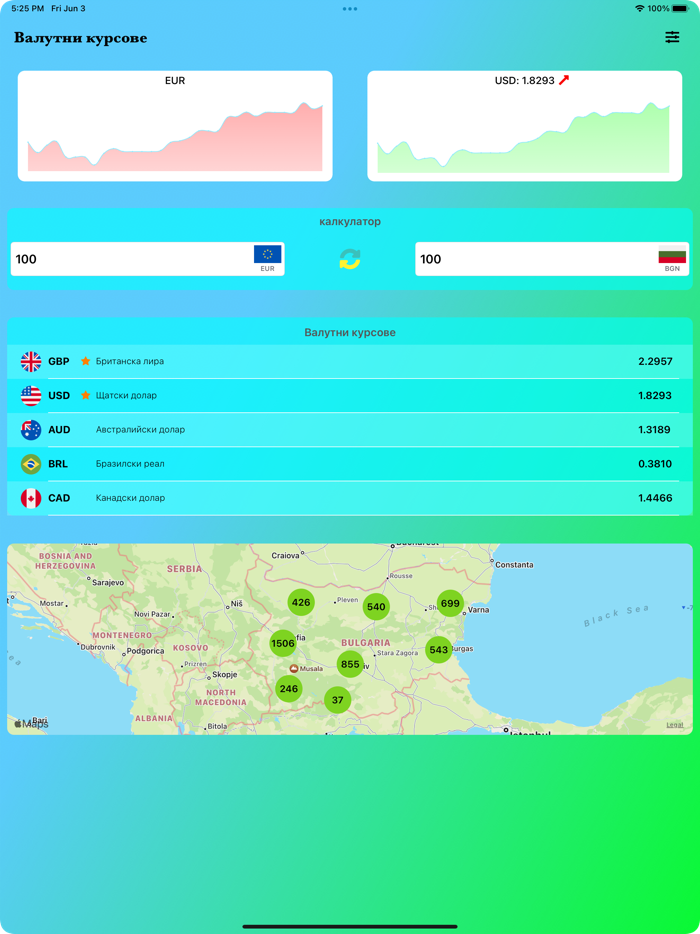Select the Британска лира row label

tap(130, 361)
